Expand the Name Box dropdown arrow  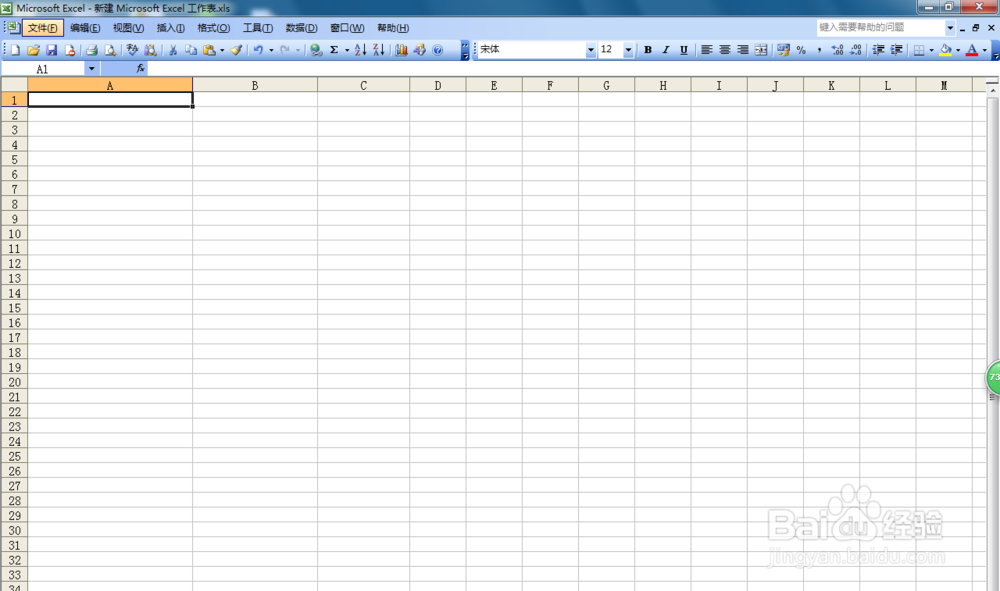coord(92,69)
